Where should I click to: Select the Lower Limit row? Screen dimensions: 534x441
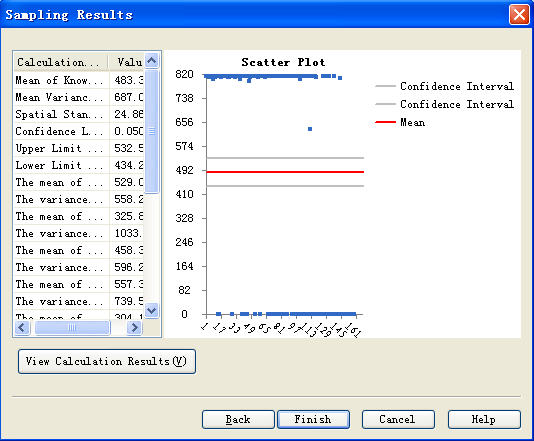pos(78,166)
